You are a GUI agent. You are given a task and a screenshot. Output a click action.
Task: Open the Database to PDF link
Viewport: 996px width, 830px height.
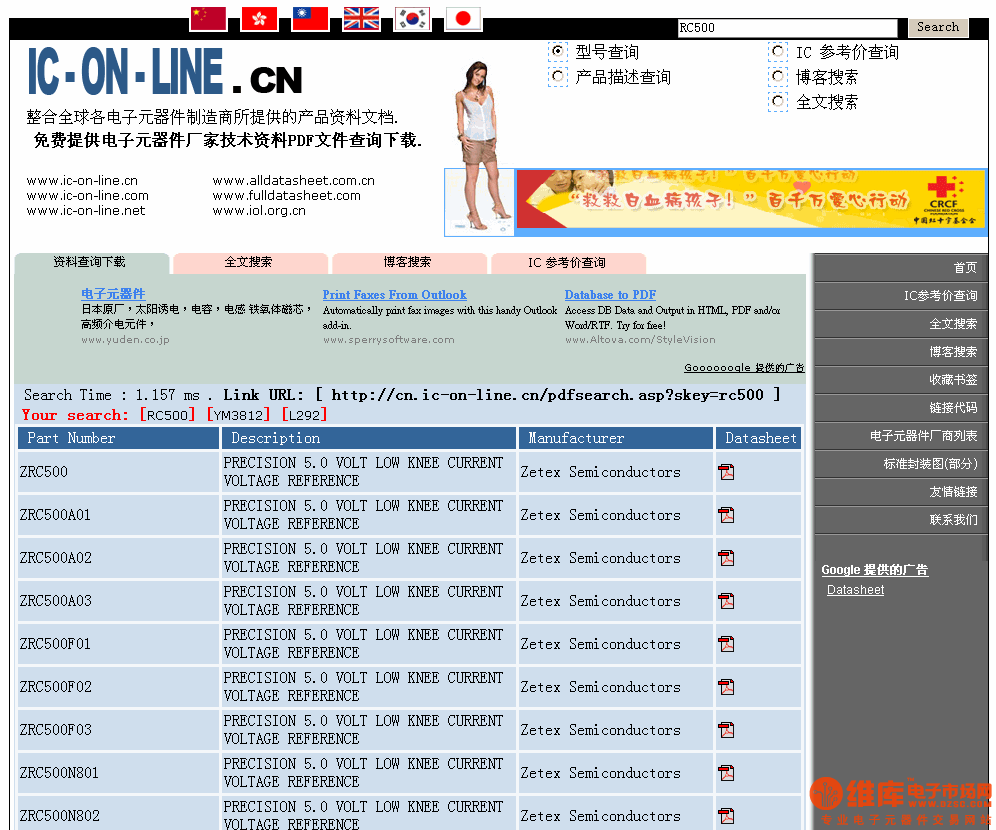point(610,294)
